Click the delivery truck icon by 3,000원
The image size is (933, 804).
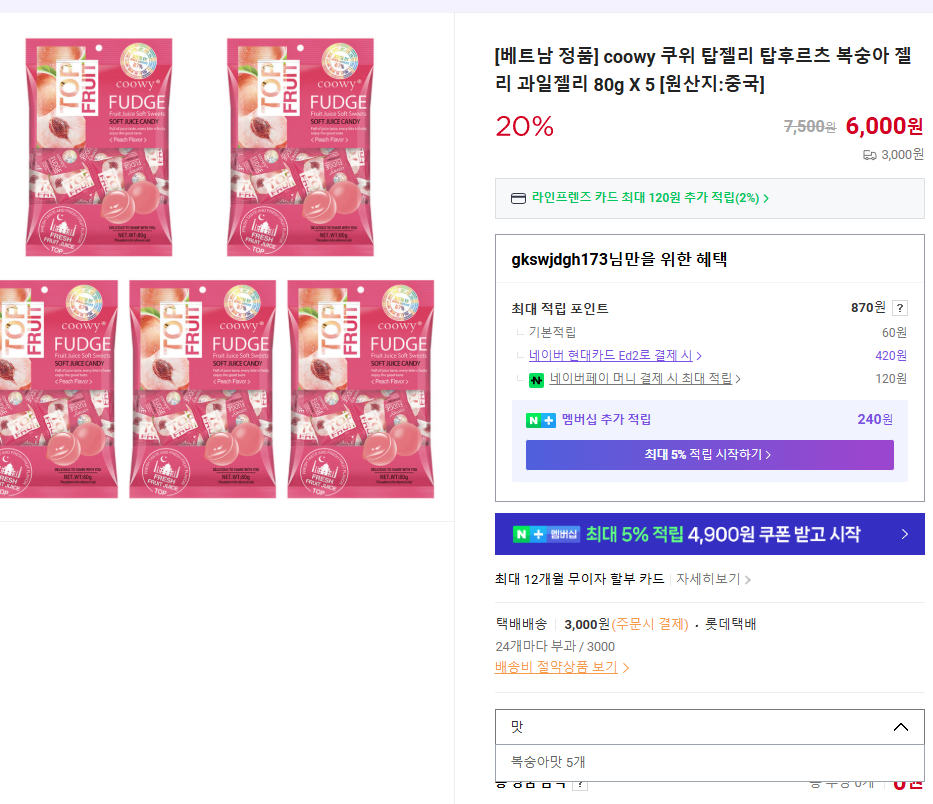tap(869, 155)
